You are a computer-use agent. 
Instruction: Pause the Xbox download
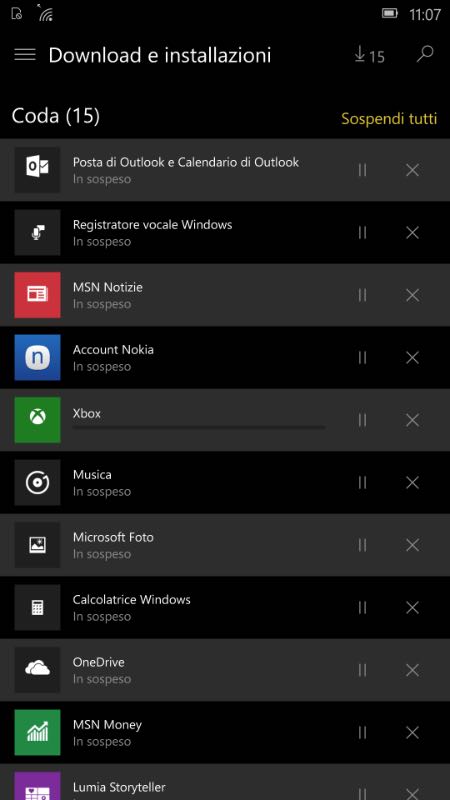coord(362,420)
